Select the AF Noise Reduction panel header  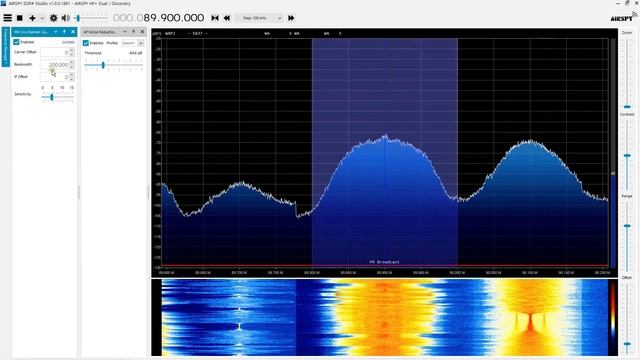100,32
